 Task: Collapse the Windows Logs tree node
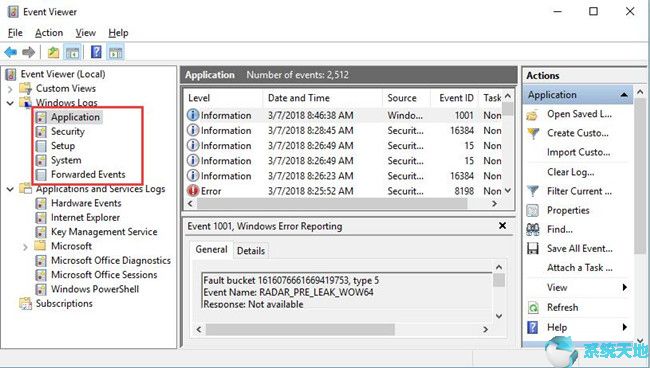point(10,103)
